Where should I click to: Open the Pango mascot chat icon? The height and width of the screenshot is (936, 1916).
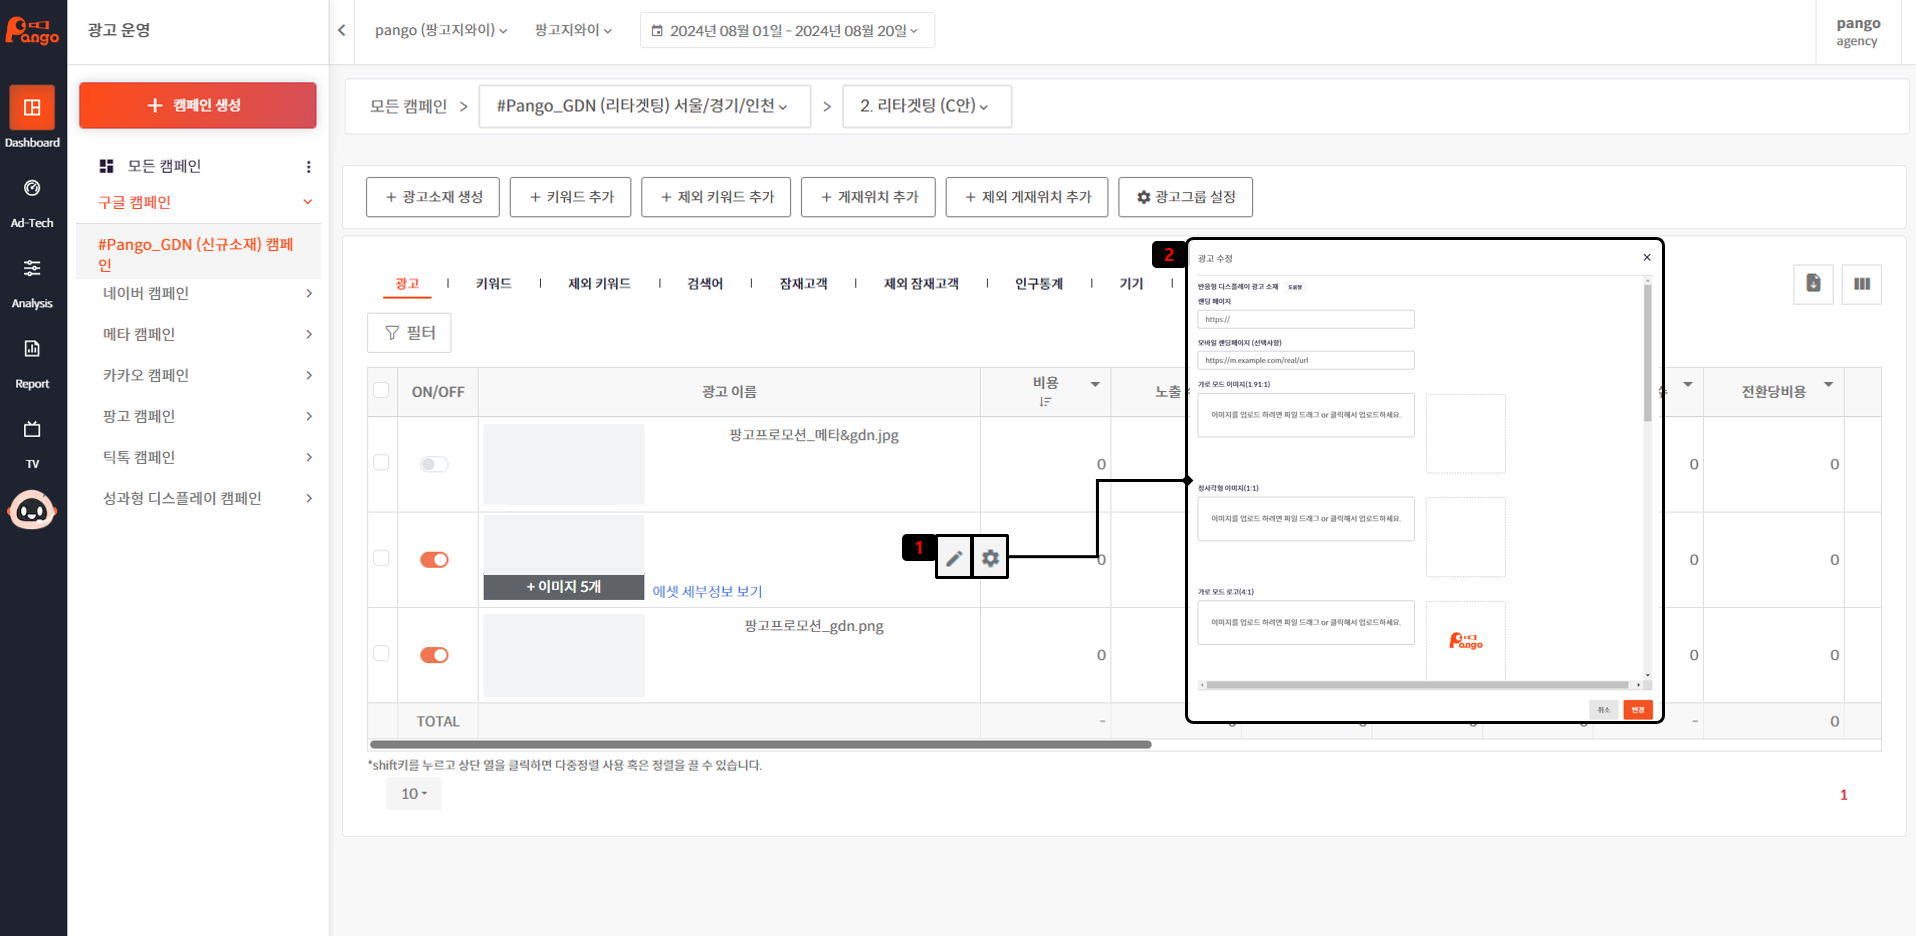32,510
